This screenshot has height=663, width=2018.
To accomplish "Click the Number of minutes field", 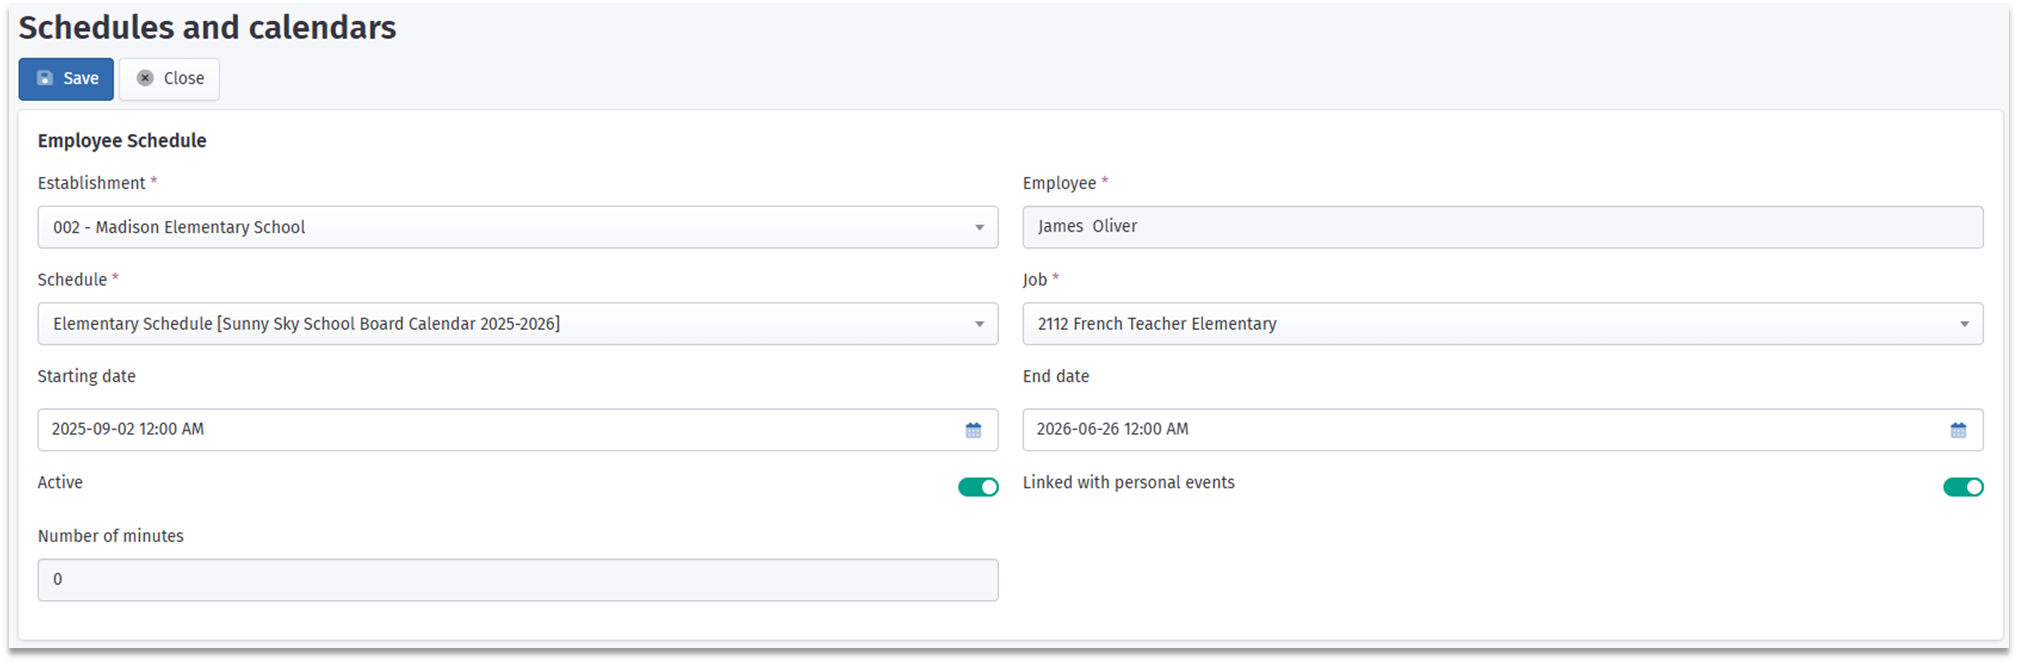I will [x=518, y=580].
